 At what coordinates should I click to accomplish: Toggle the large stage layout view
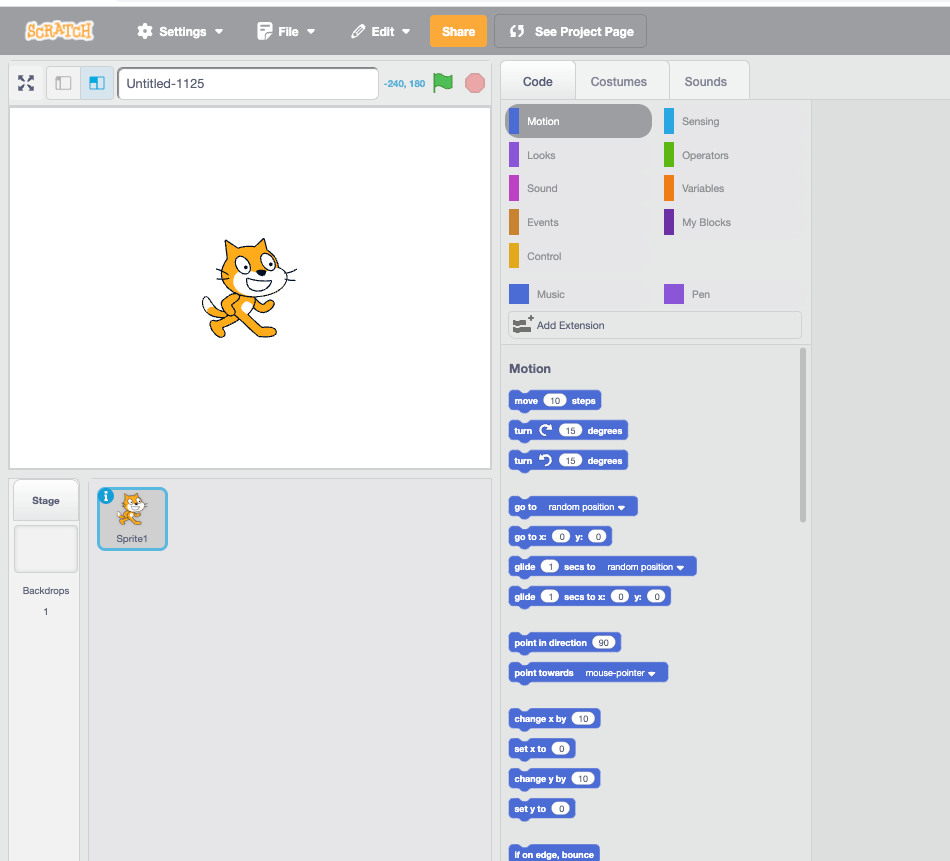click(x=96, y=83)
